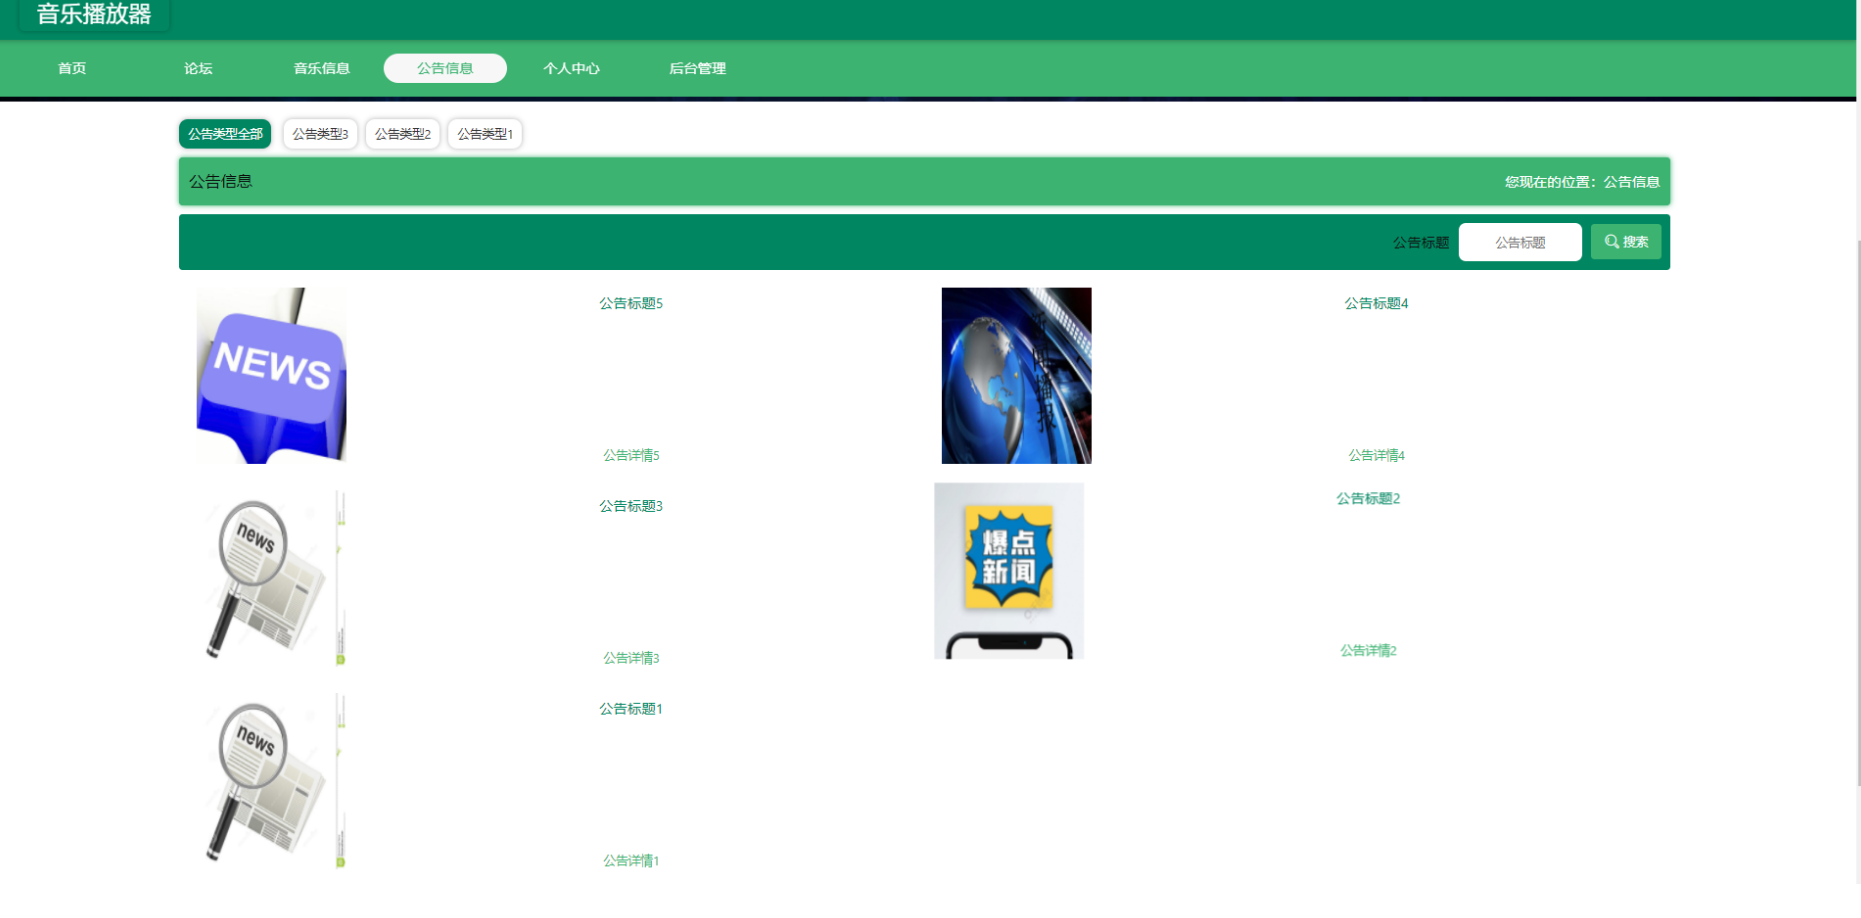Filter by 公告类型全部
1861x918 pixels.
[224, 132]
